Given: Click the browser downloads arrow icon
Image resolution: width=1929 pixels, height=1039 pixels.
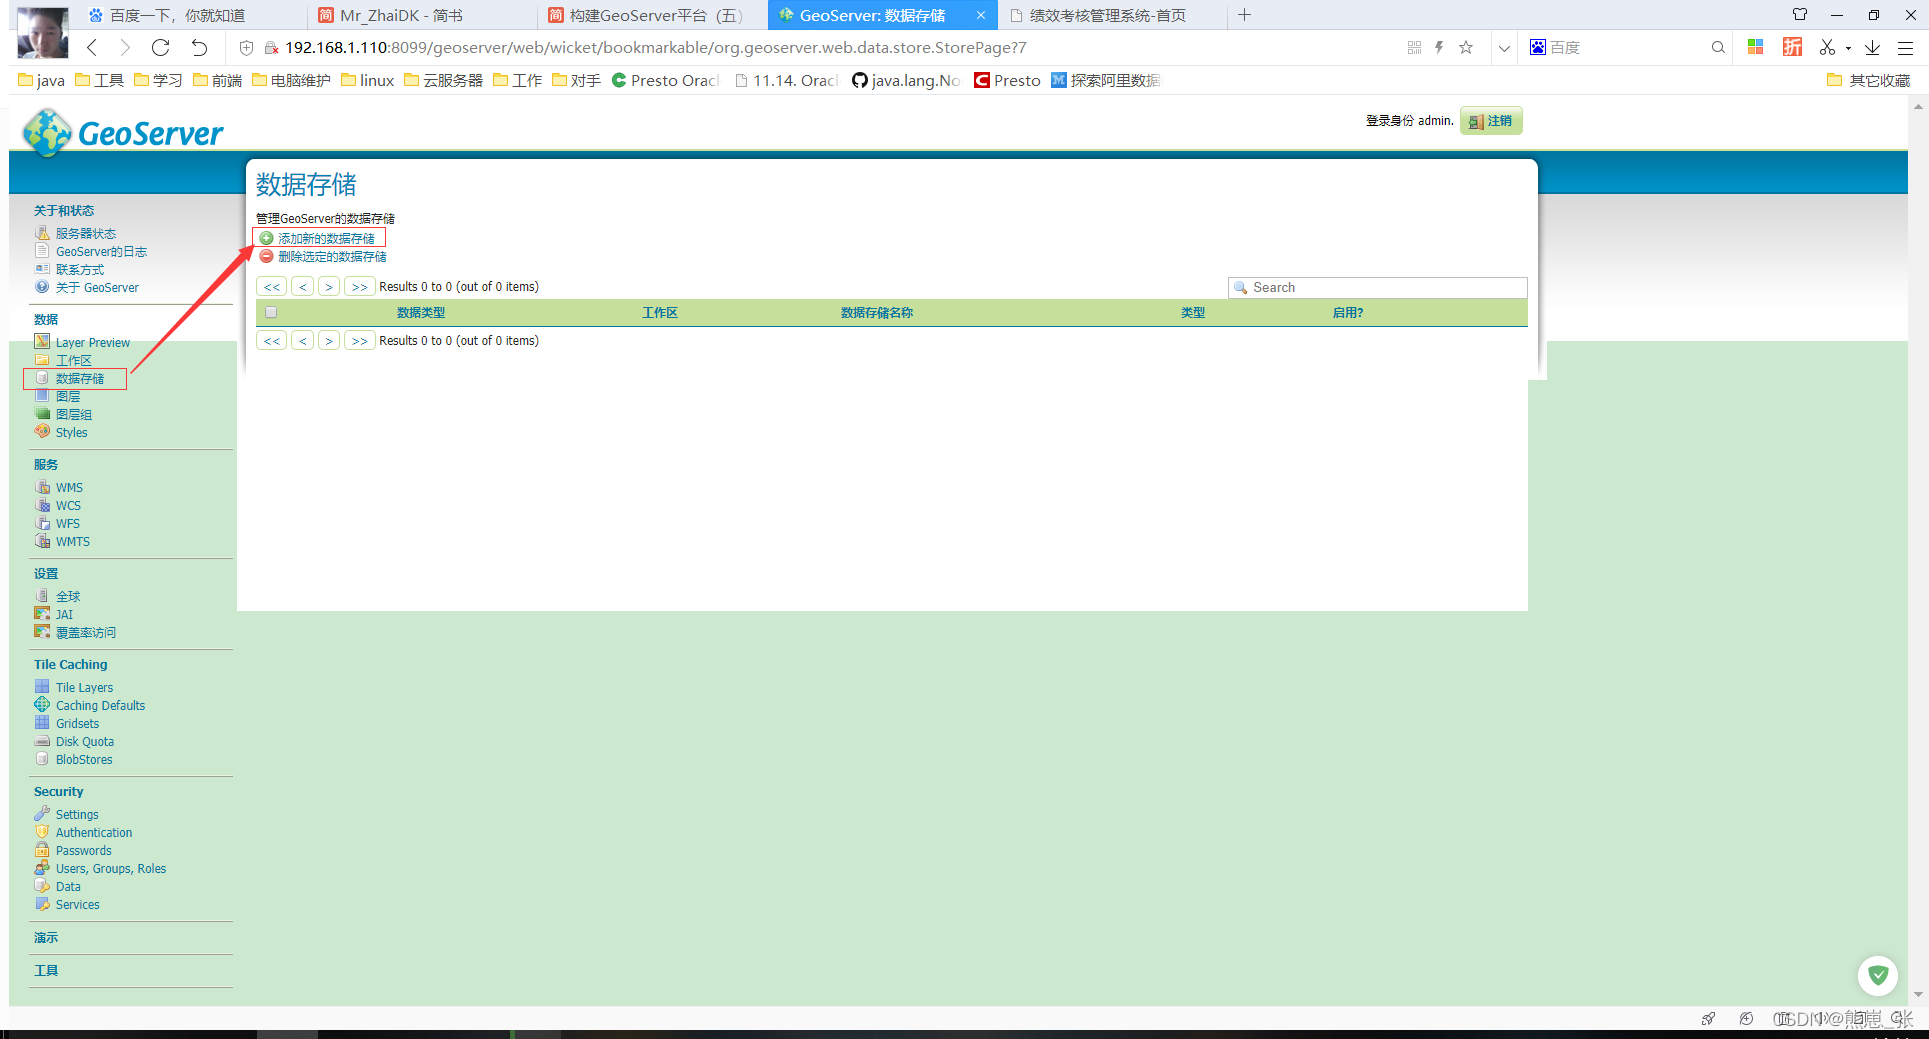Looking at the screenshot, I should pyautogui.click(x=1873, y=47).
